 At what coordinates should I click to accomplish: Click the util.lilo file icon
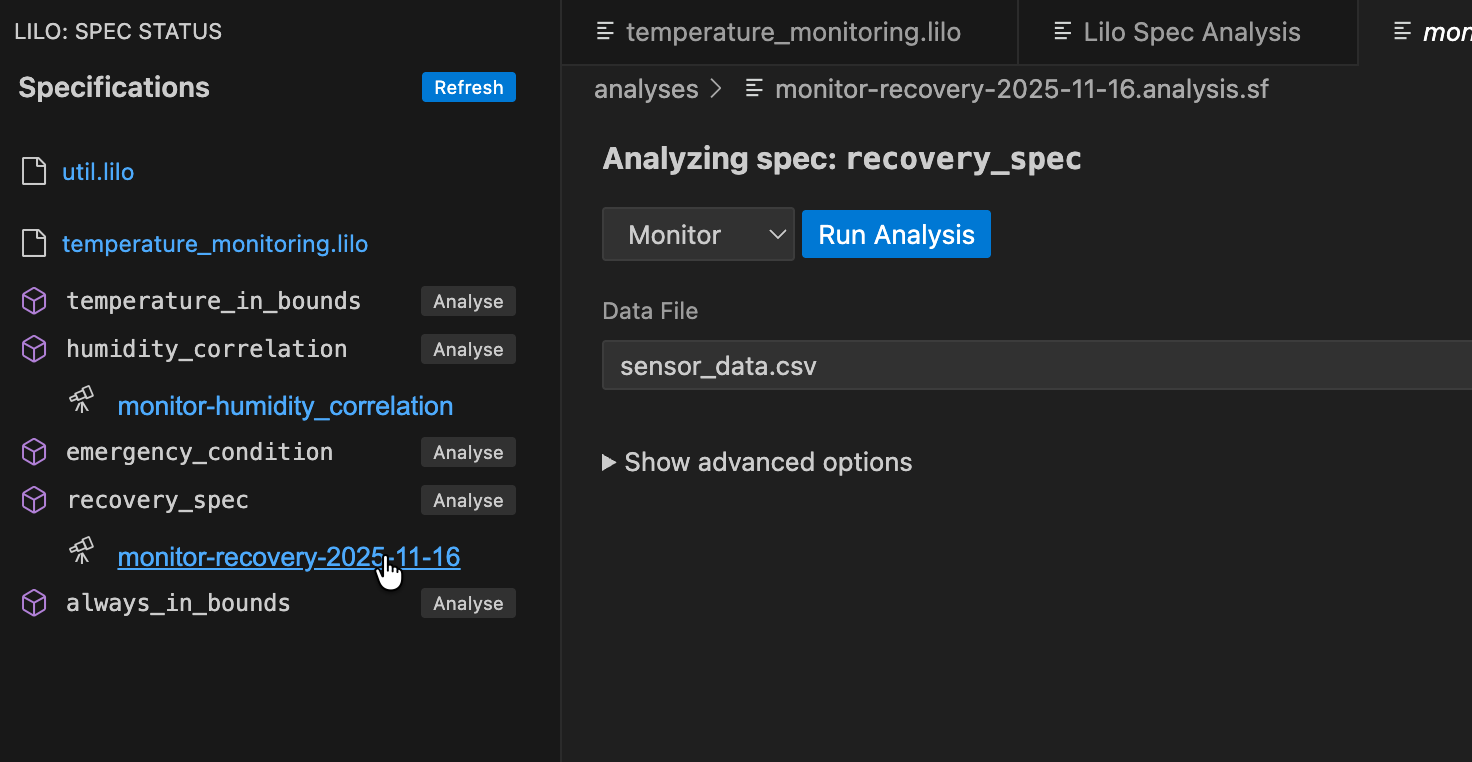(34, 172)
